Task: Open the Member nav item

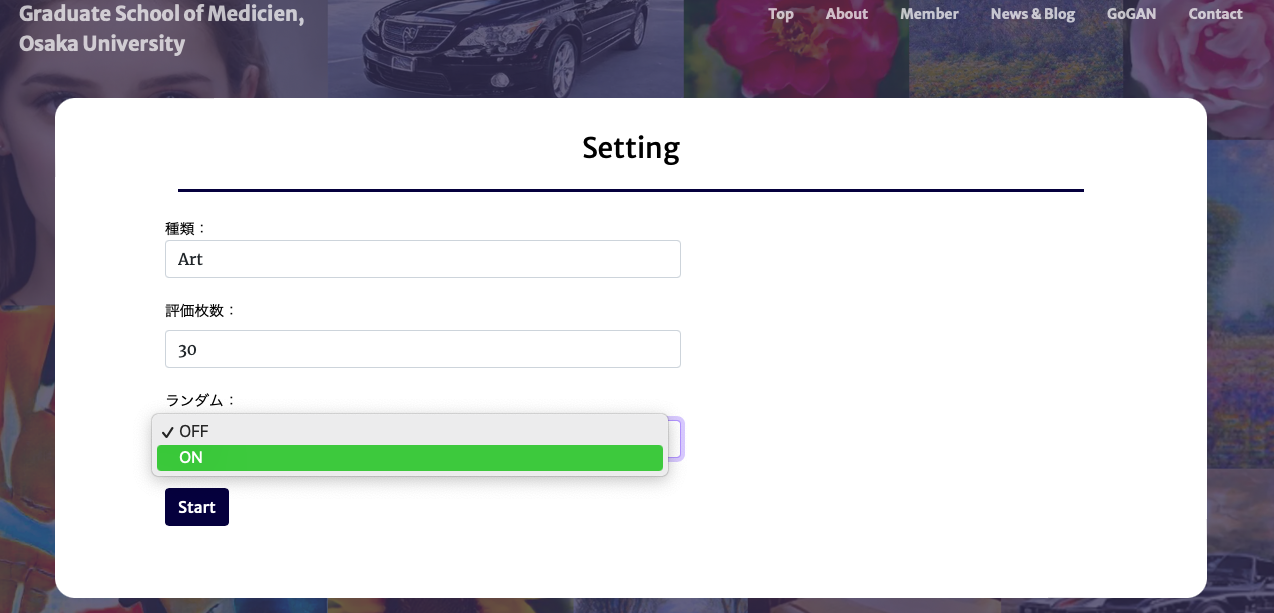Action: click(x=929, y=14)
